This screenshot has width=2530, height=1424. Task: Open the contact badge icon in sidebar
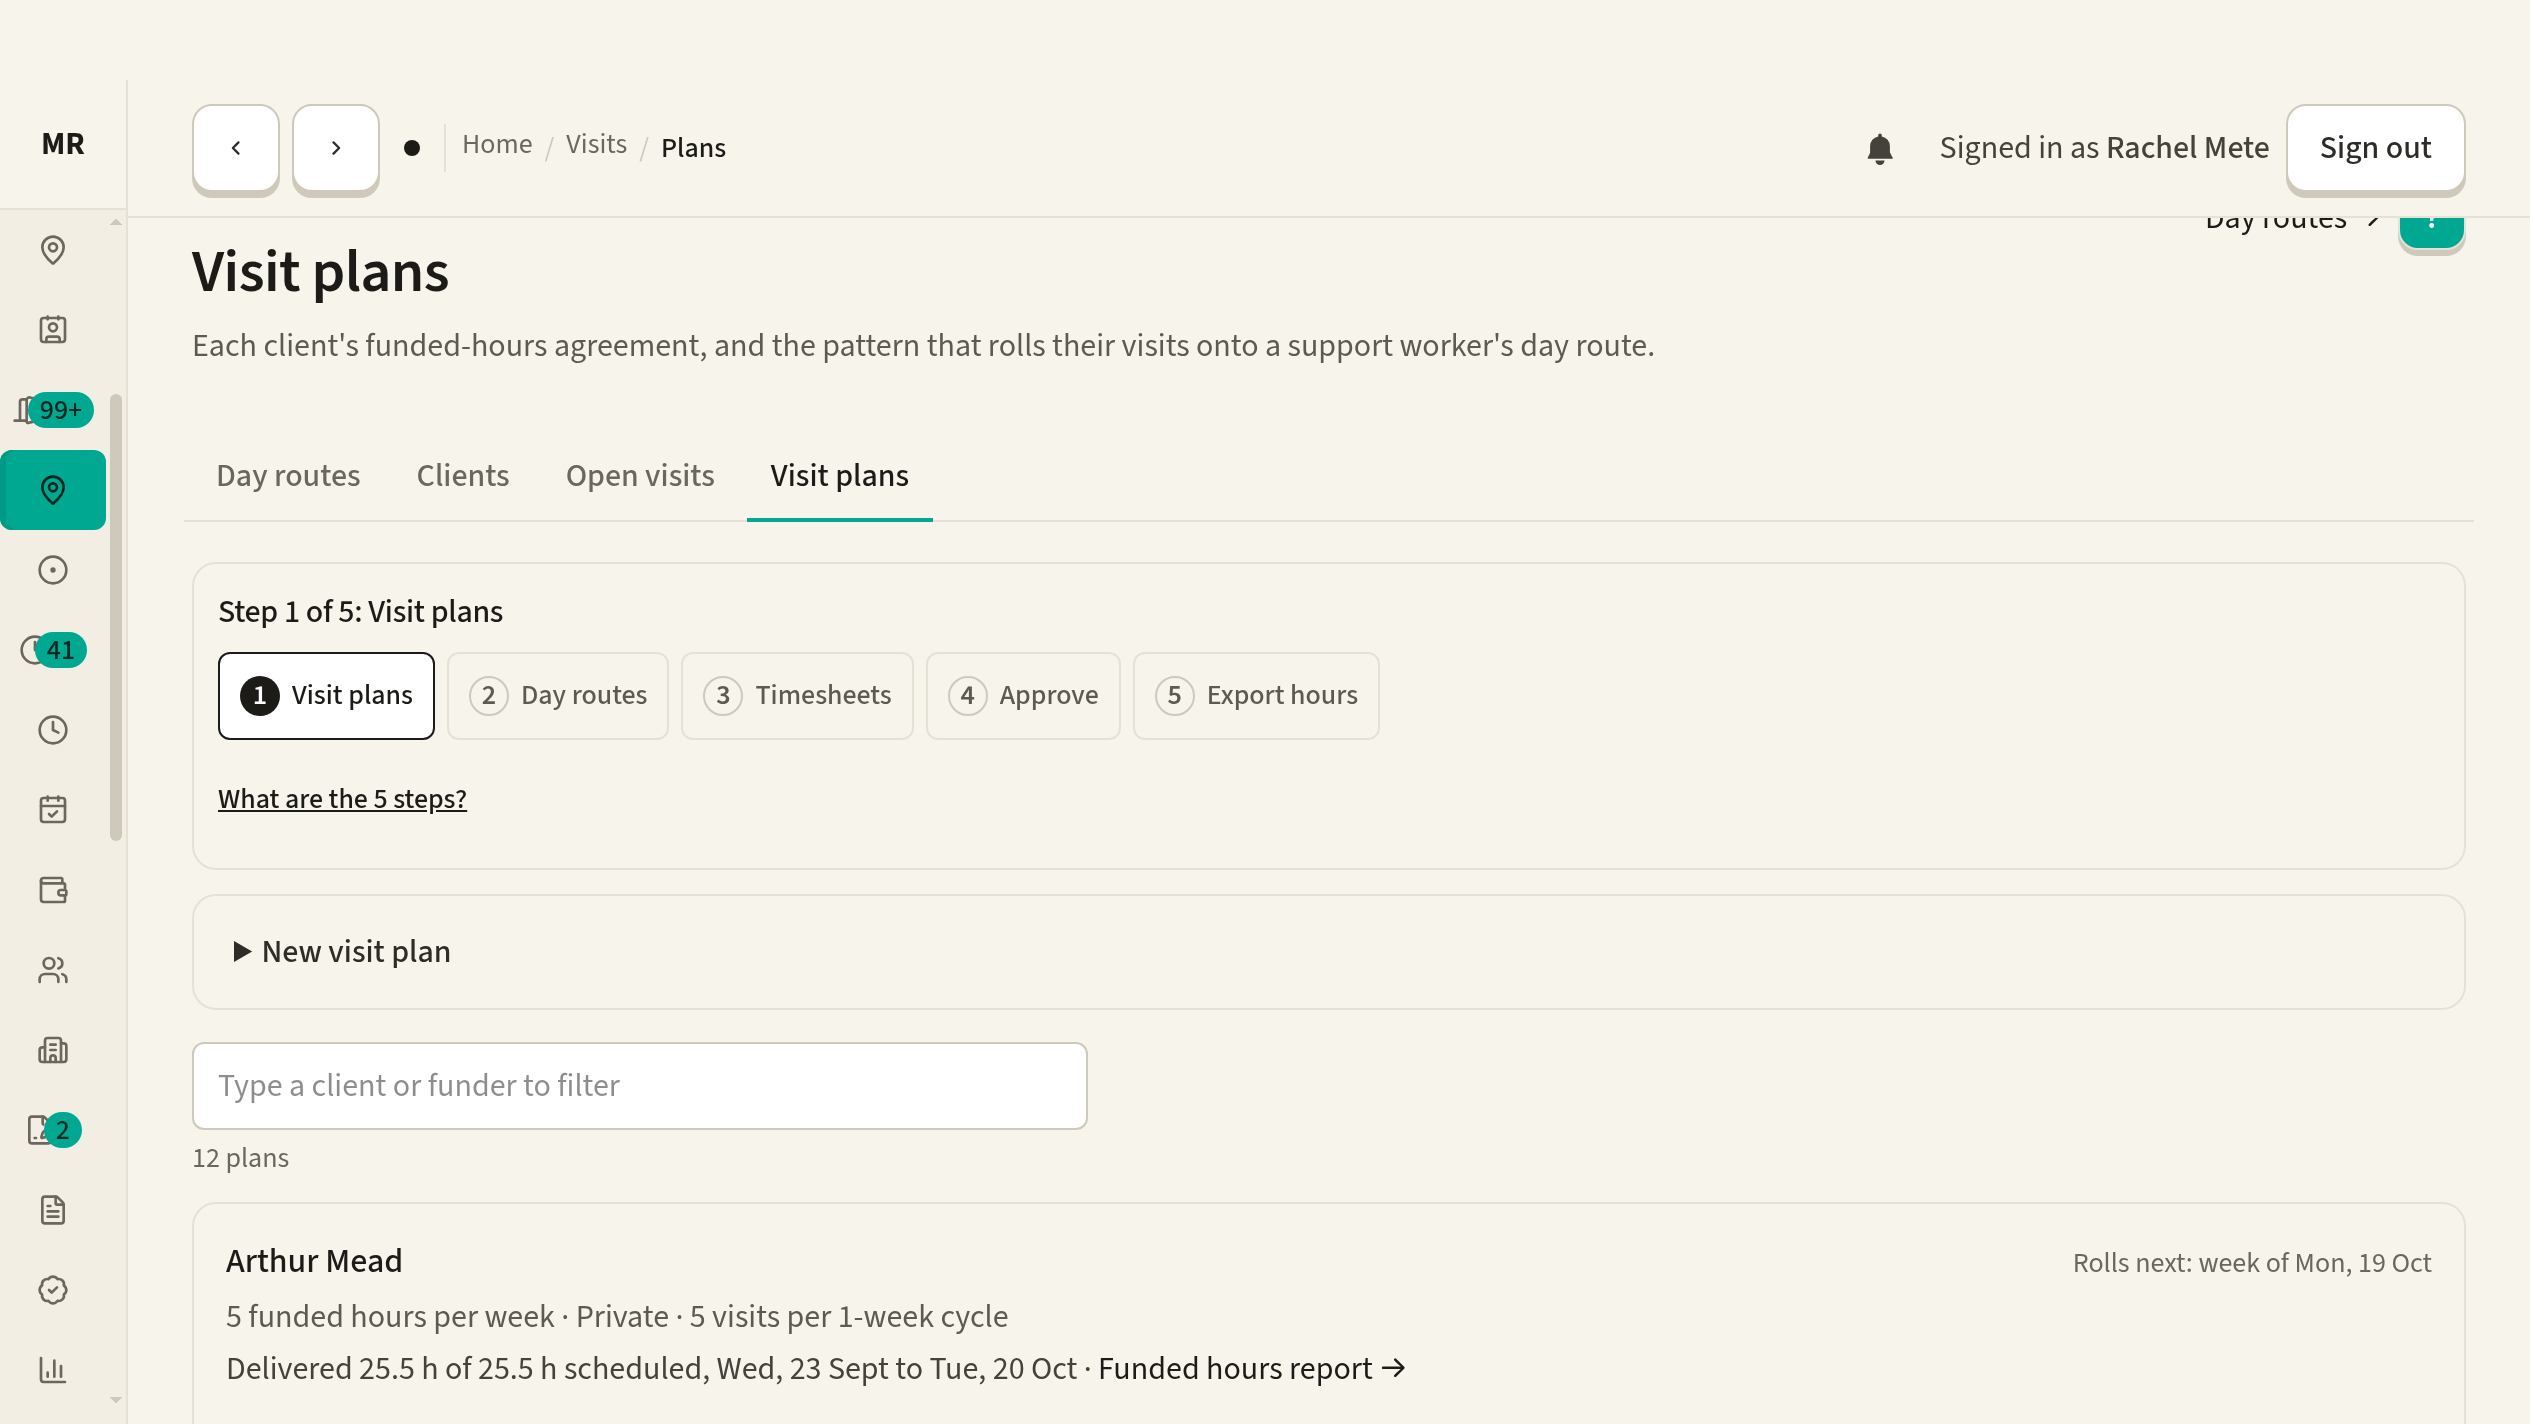coord(53,330)
